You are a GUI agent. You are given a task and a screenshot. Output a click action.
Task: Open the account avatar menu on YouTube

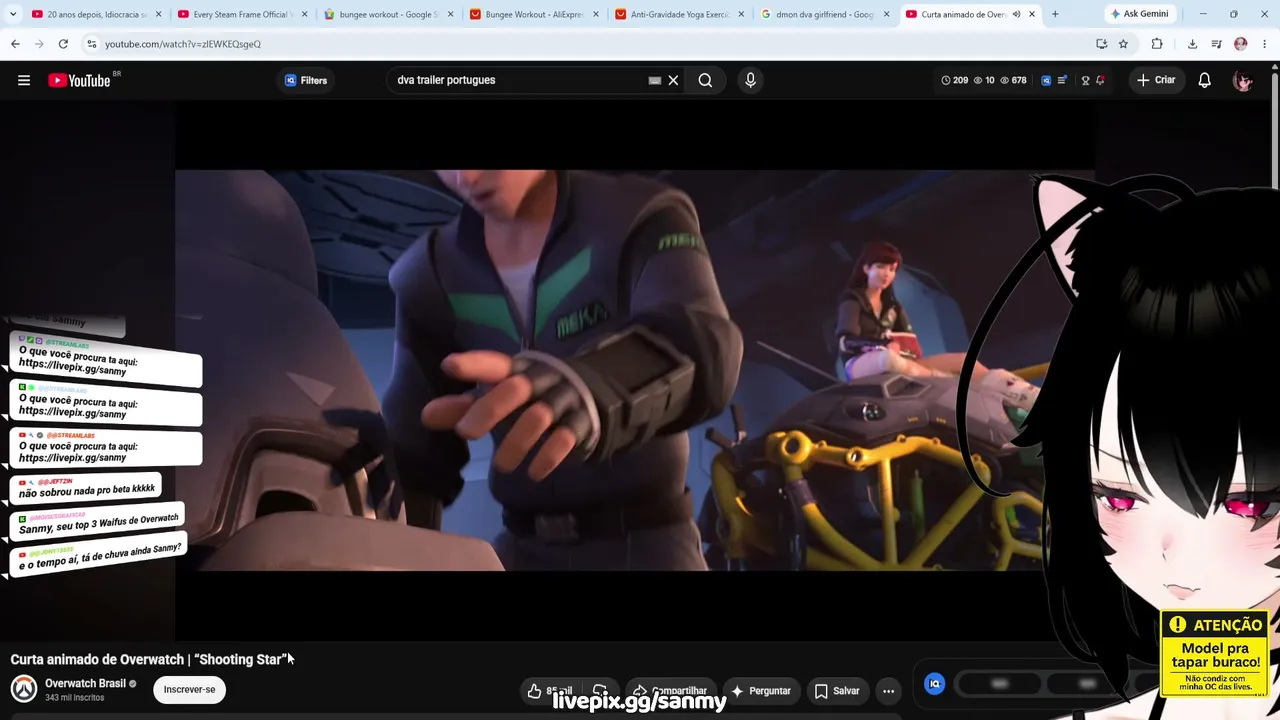point(1242,80)
